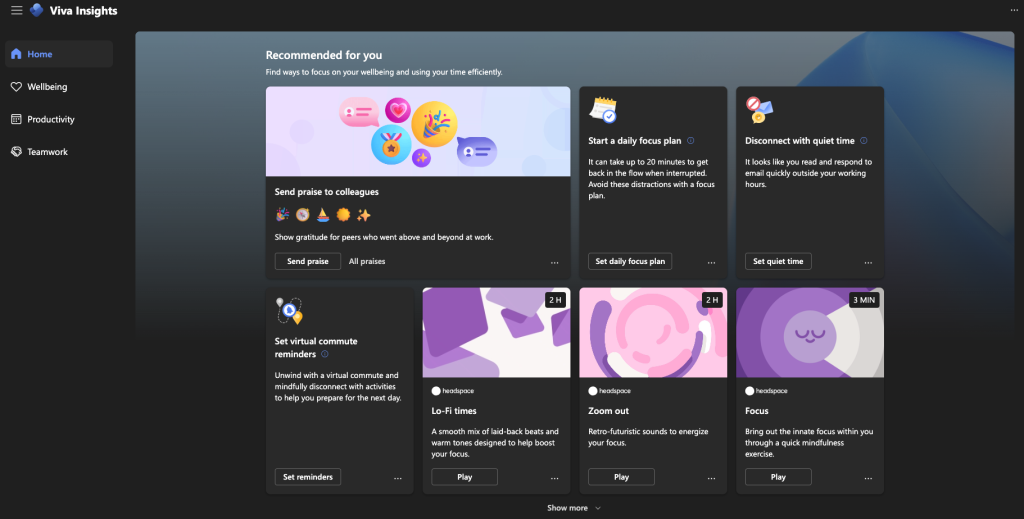Screen dimensions: 1024x519
Task: Open the Productivity section
Action: coord(50,119)
